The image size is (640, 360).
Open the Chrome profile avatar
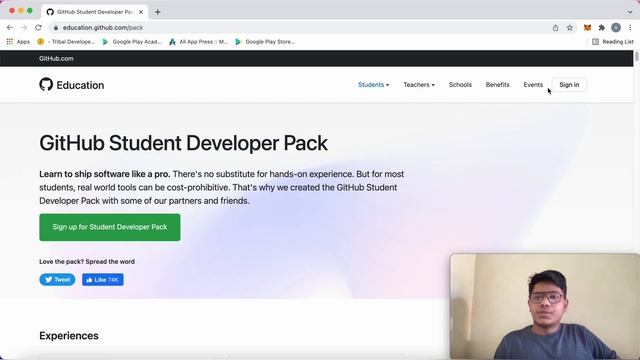point(616,28)
